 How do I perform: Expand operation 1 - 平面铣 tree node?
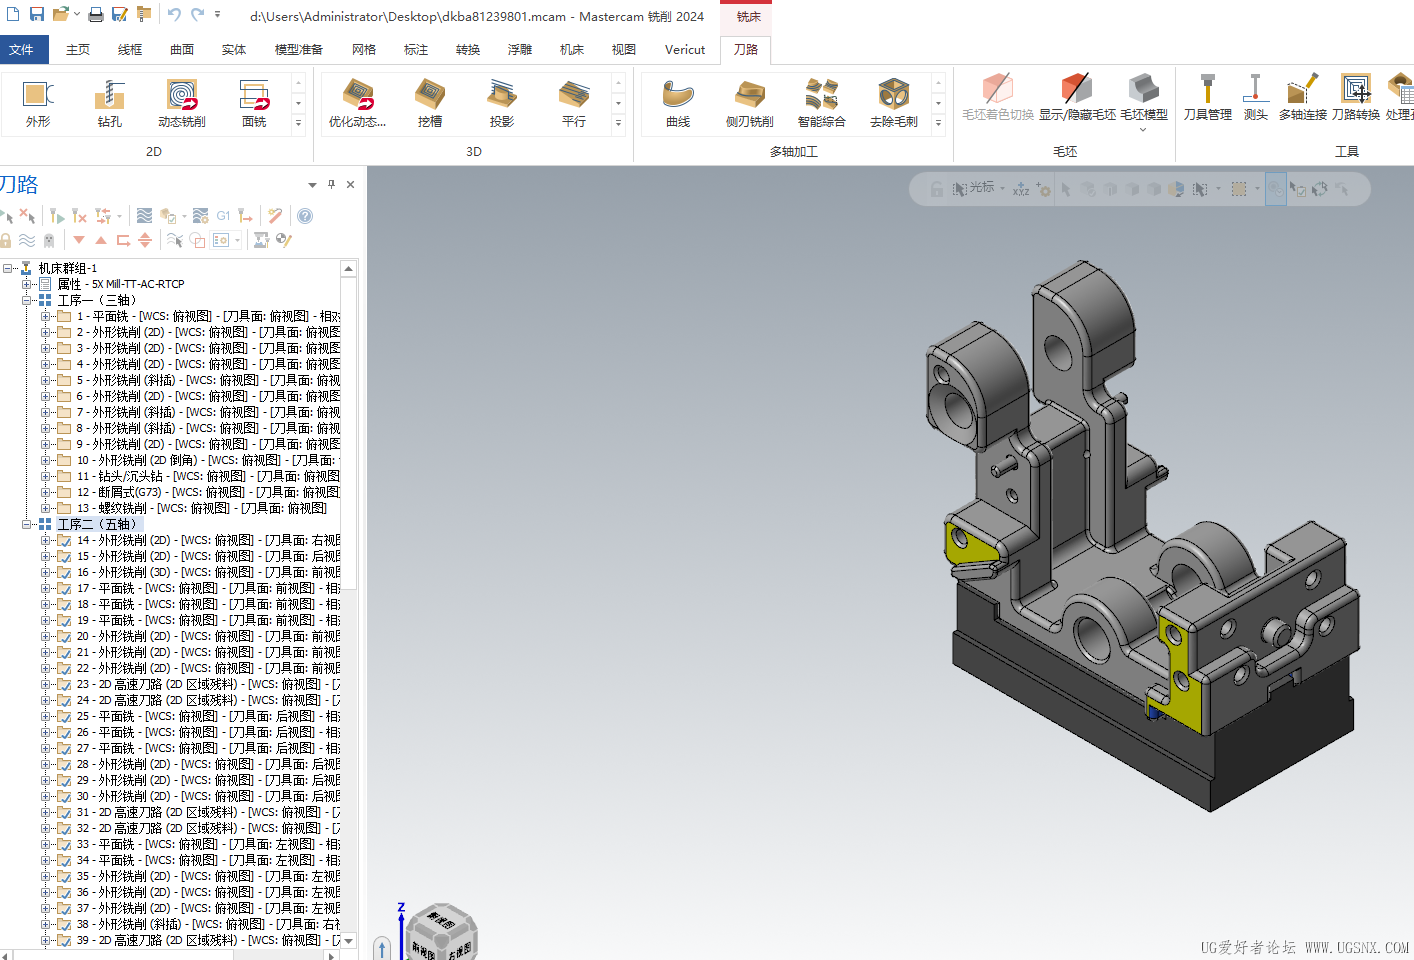pos(46,316)
